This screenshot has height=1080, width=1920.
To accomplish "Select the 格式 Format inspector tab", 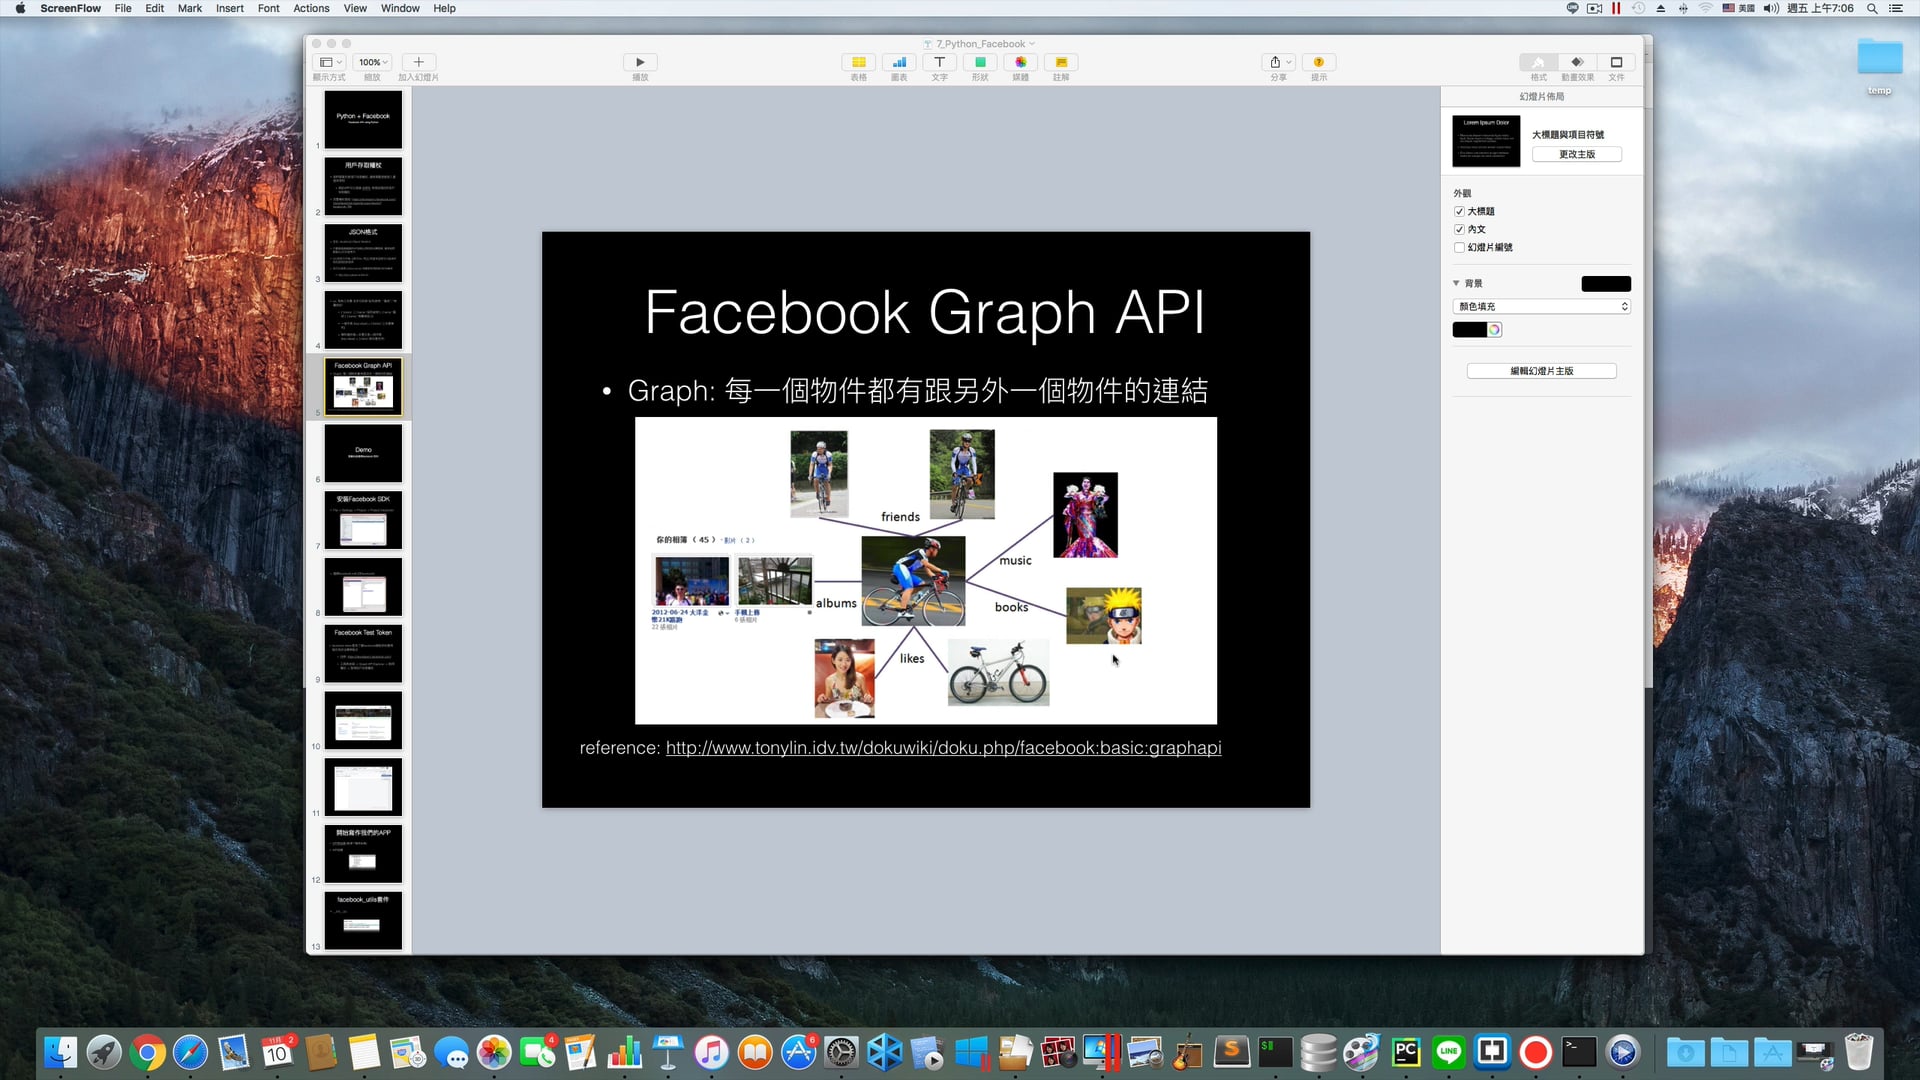I will [1537, 62].
